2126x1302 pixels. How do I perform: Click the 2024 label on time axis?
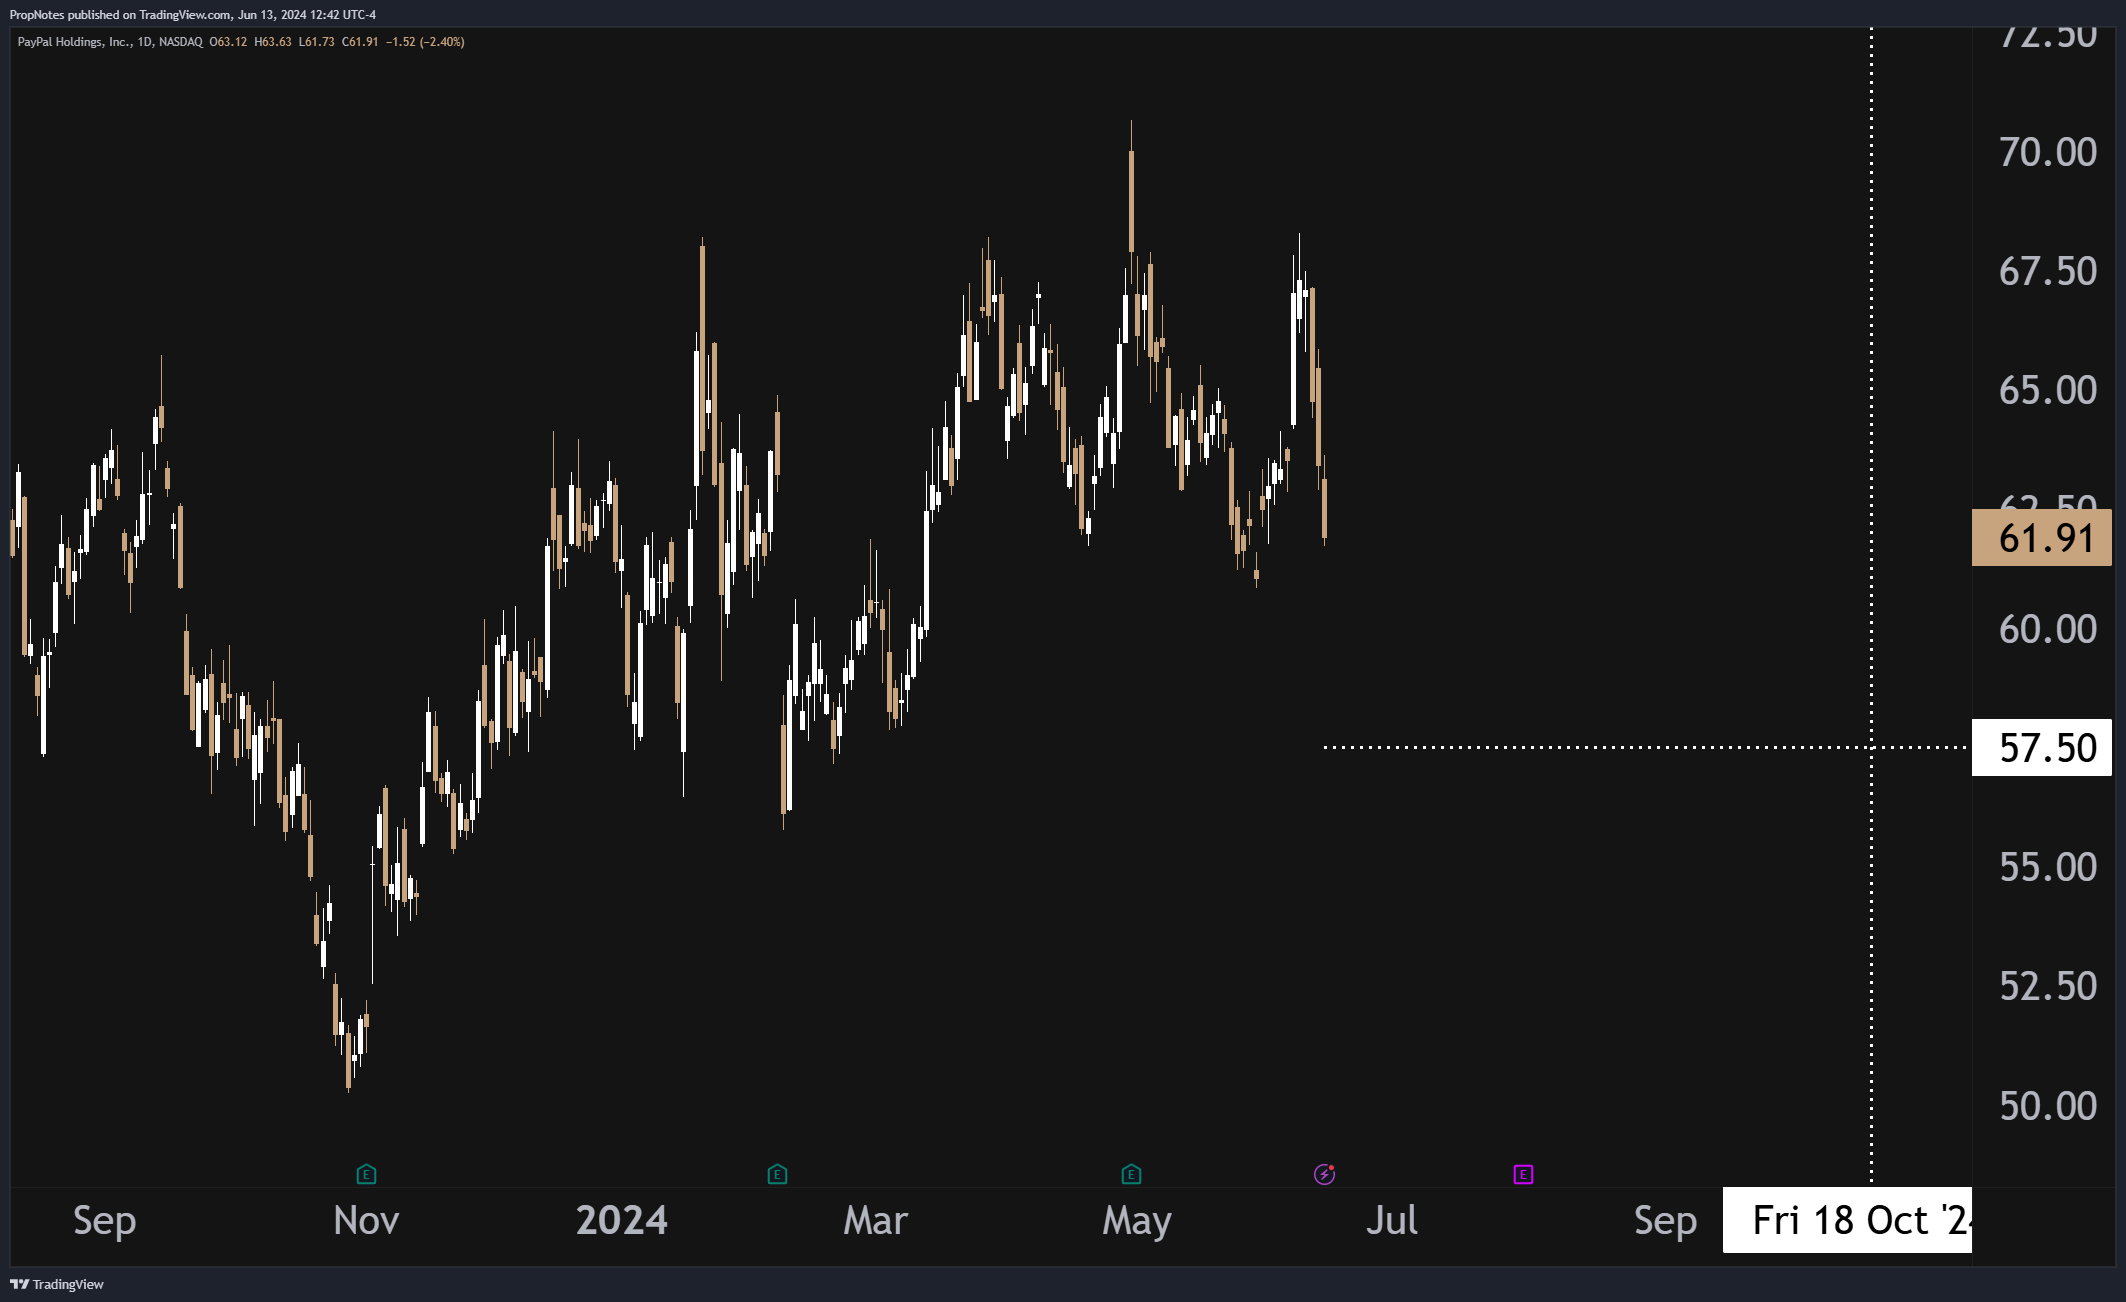621,1220
